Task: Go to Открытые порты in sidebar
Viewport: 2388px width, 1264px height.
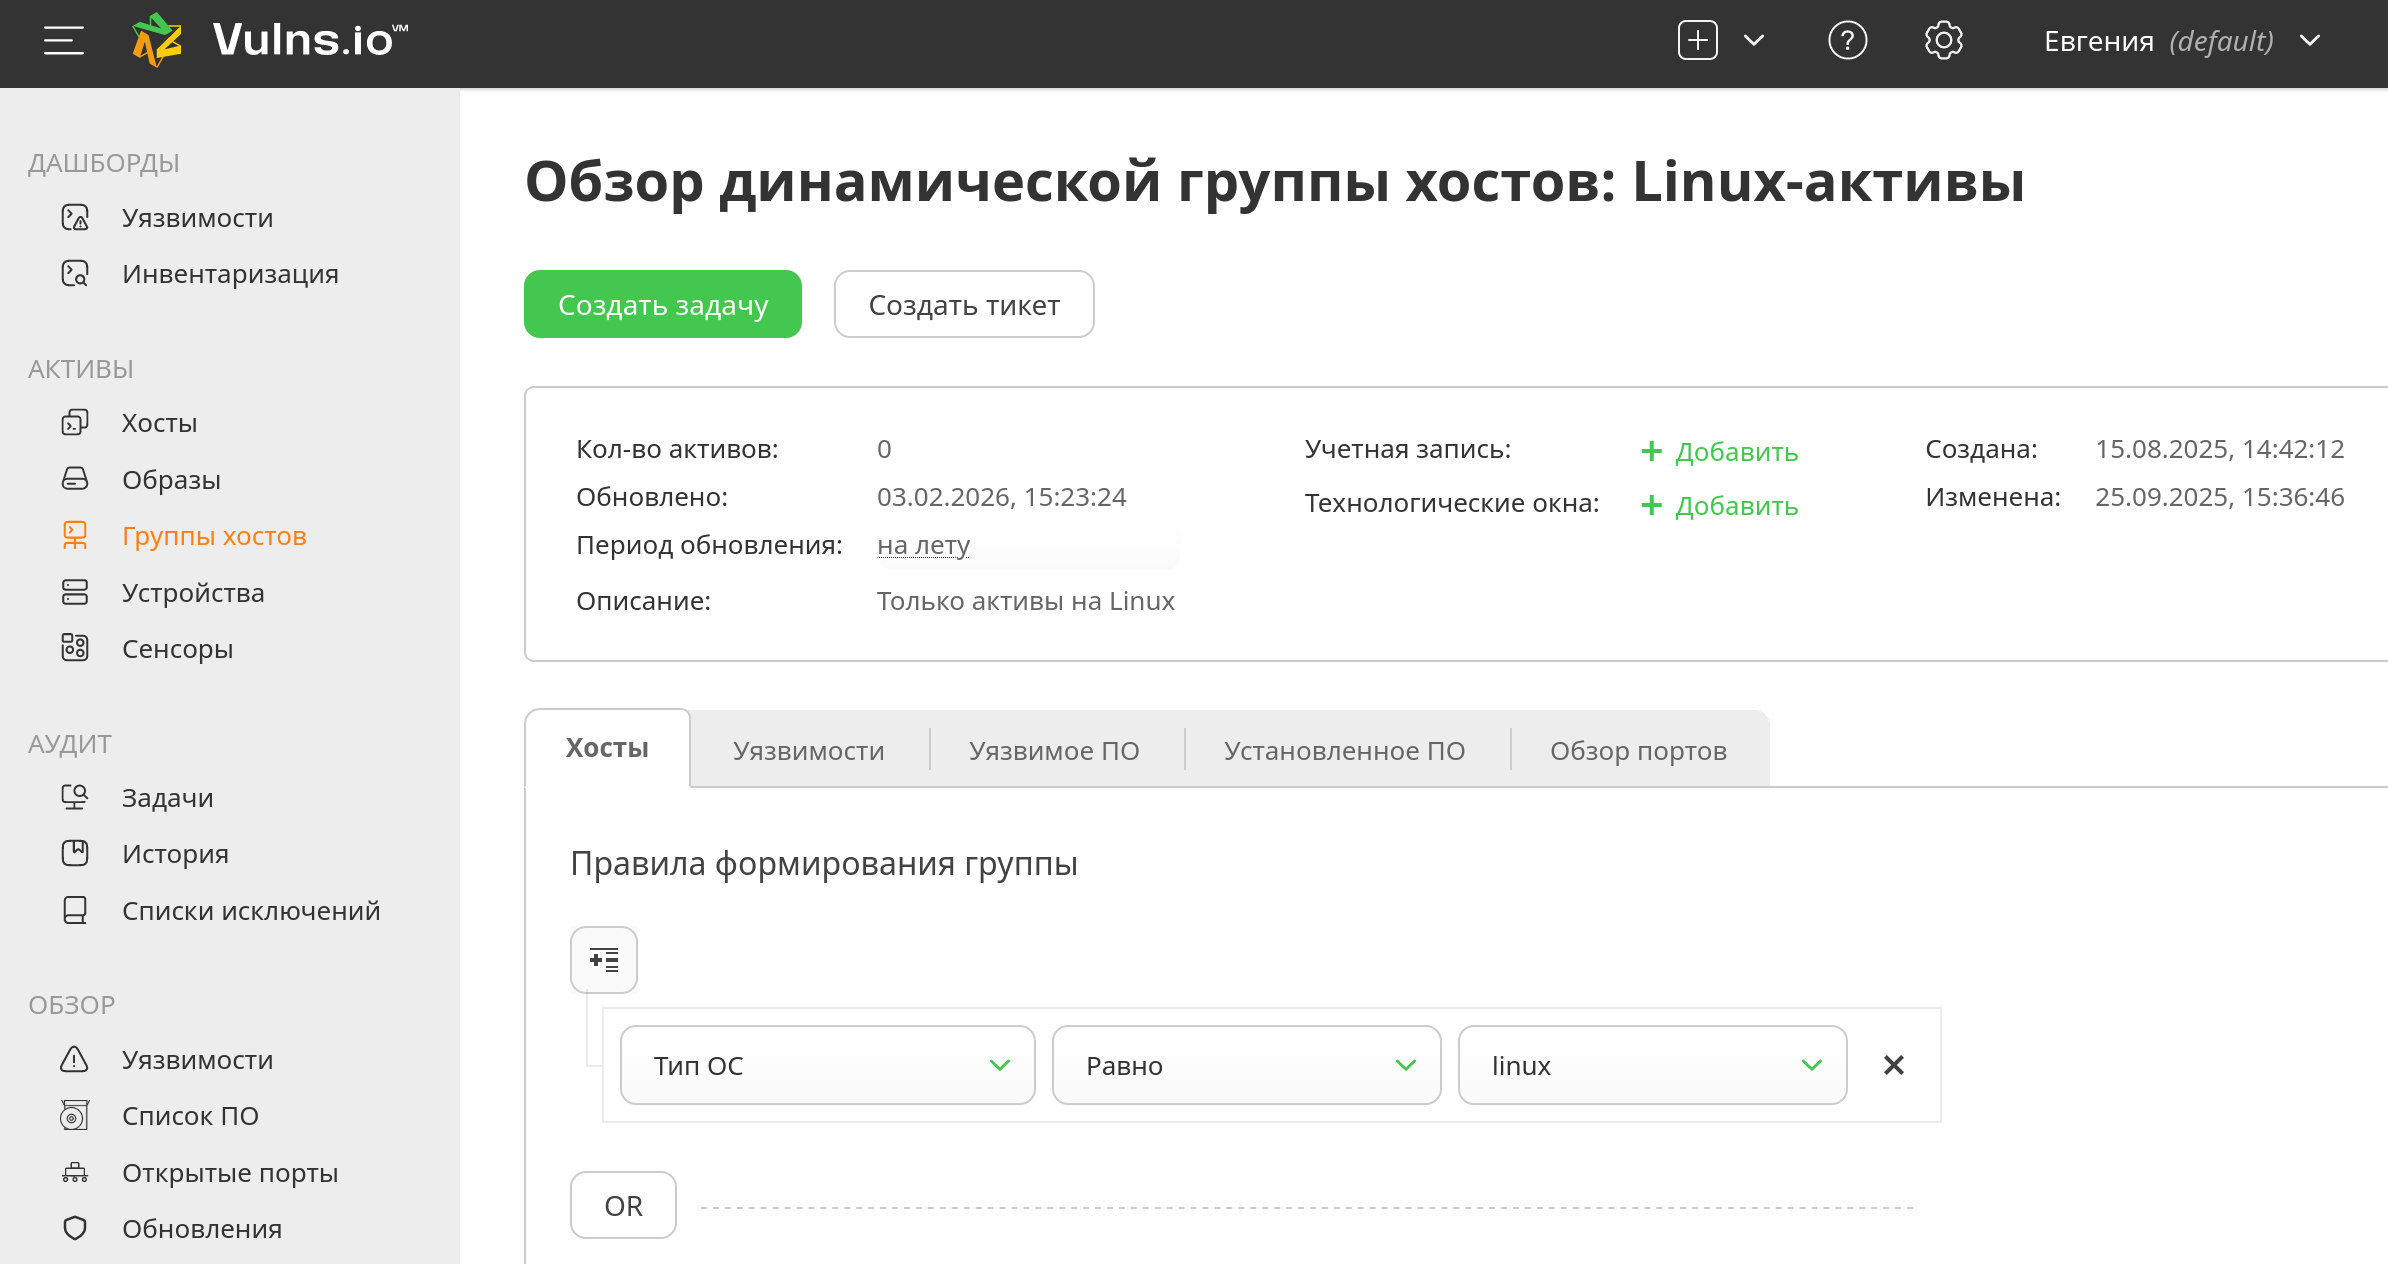Action: [x=229, y=1173]
